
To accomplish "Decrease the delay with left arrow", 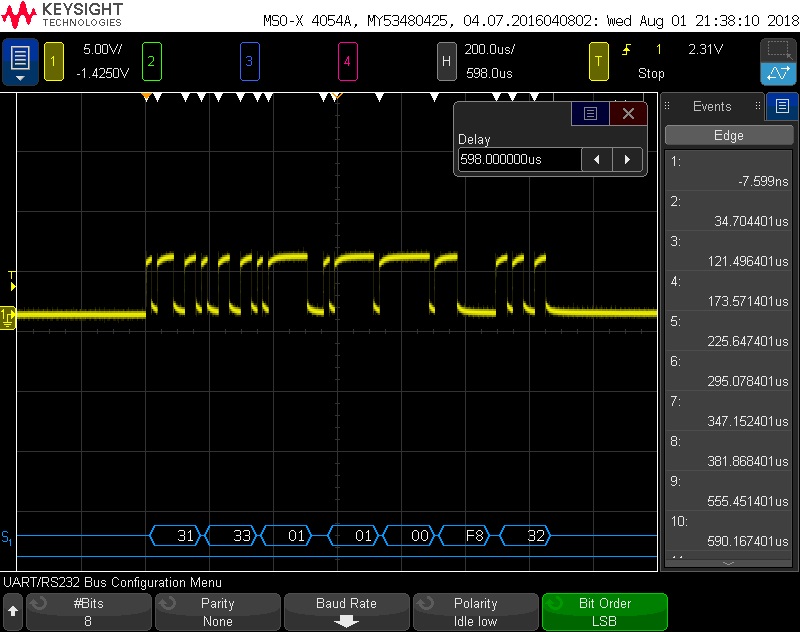I will pyautogui.click(x=597, y=159).
